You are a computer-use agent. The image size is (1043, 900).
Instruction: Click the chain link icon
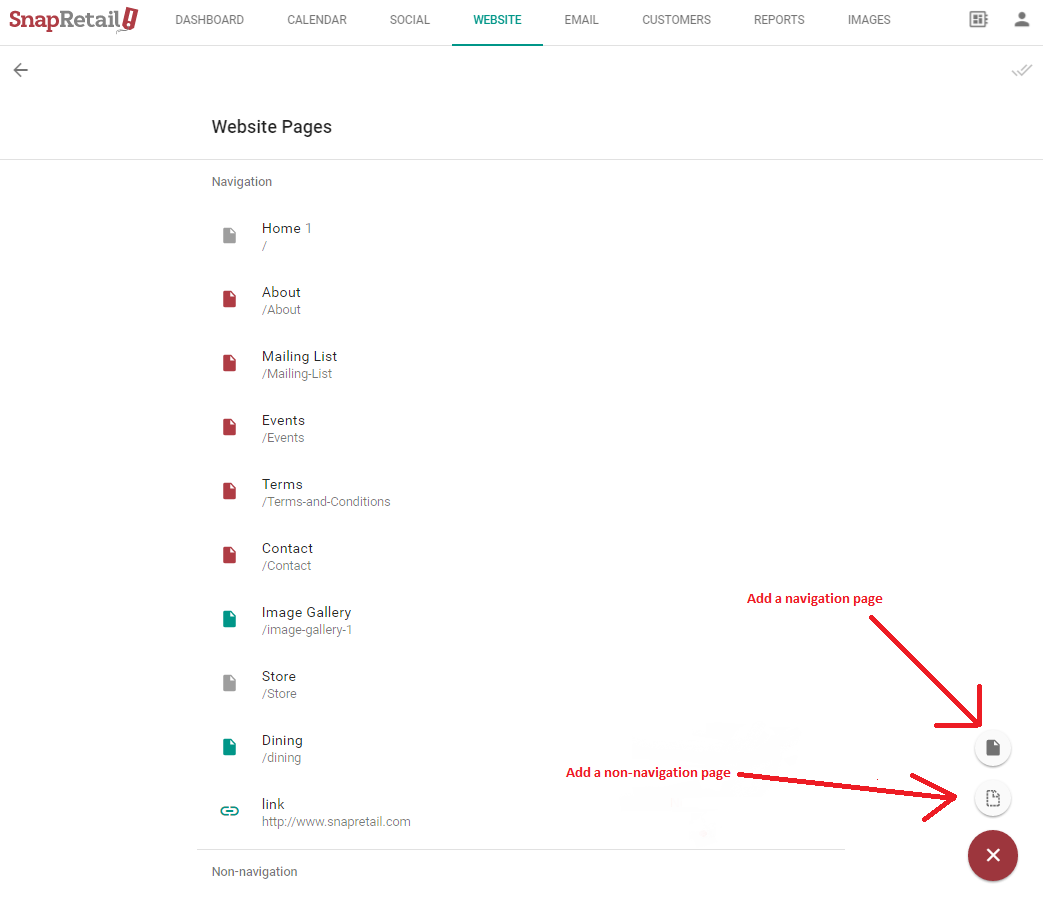[229, 811]
